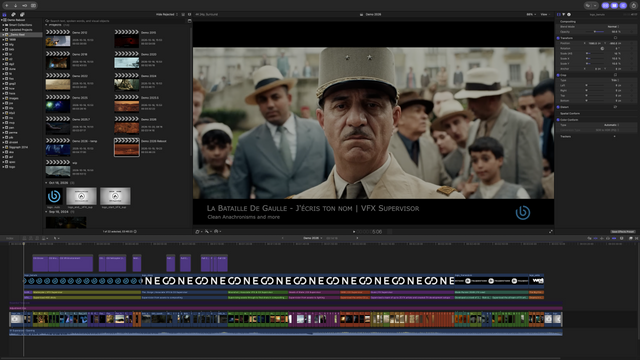Open the Crop Type Trim dropdown
The width and height of the screenshot is (640, 360).
tap(615, 80)
